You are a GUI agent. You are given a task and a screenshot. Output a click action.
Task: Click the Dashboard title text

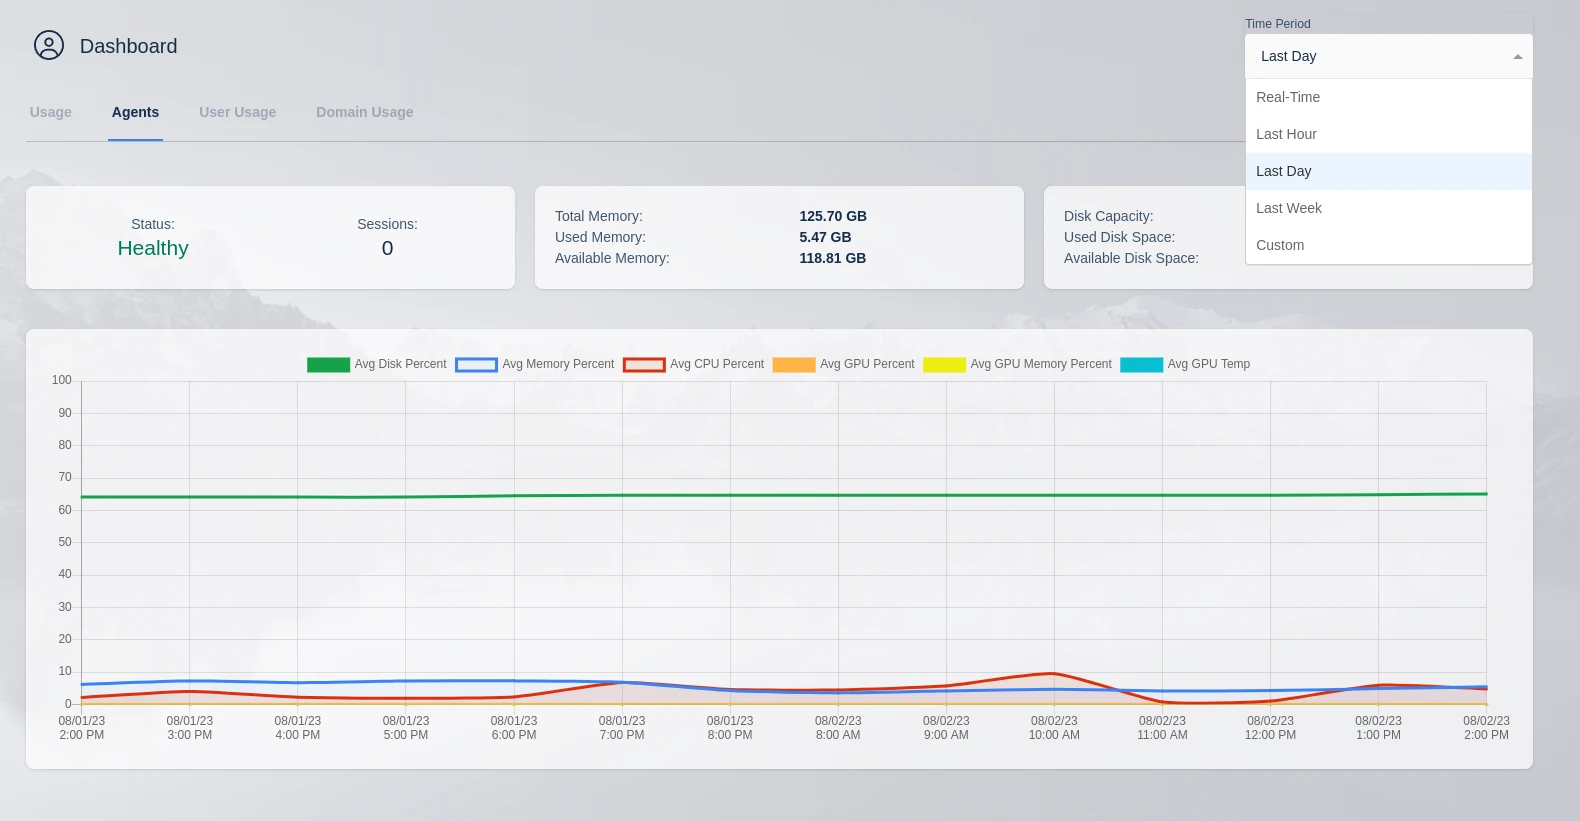[128, 46]
